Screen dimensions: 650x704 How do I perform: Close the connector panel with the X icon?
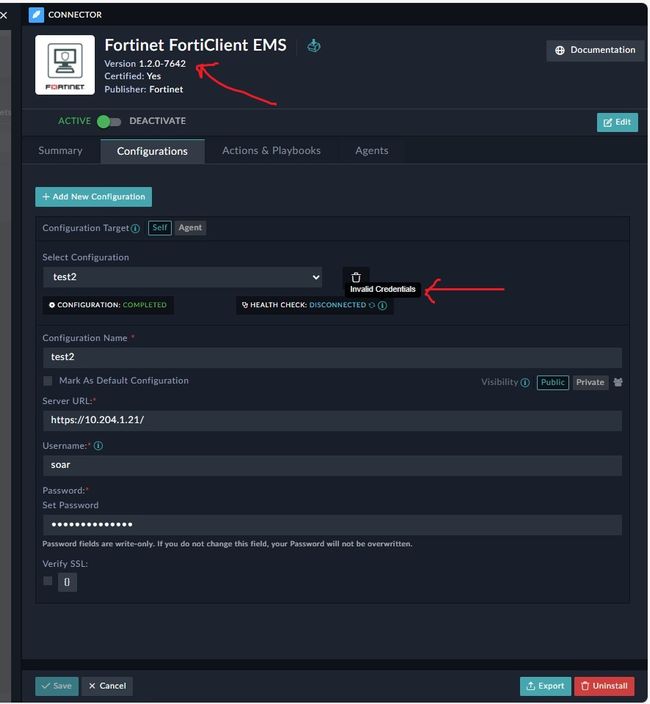pyautogui.click(x=4, y=15)
